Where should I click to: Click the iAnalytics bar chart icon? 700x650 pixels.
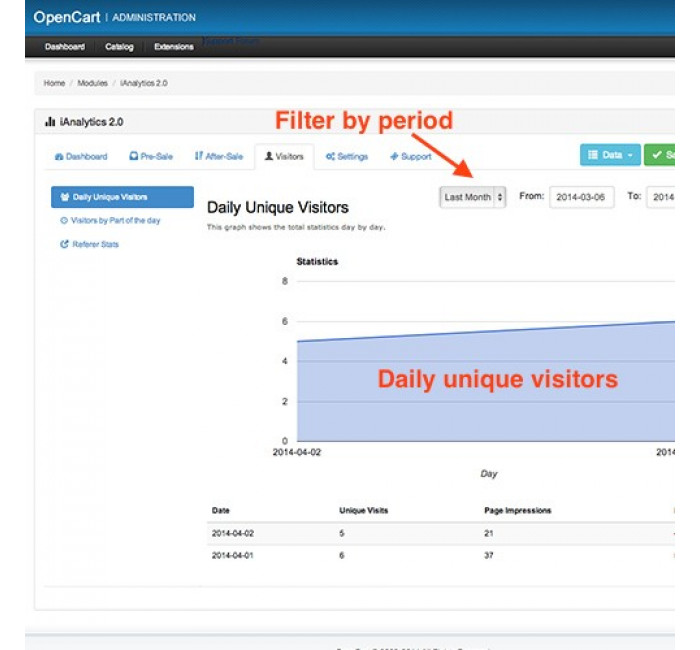tap(50, 121)
